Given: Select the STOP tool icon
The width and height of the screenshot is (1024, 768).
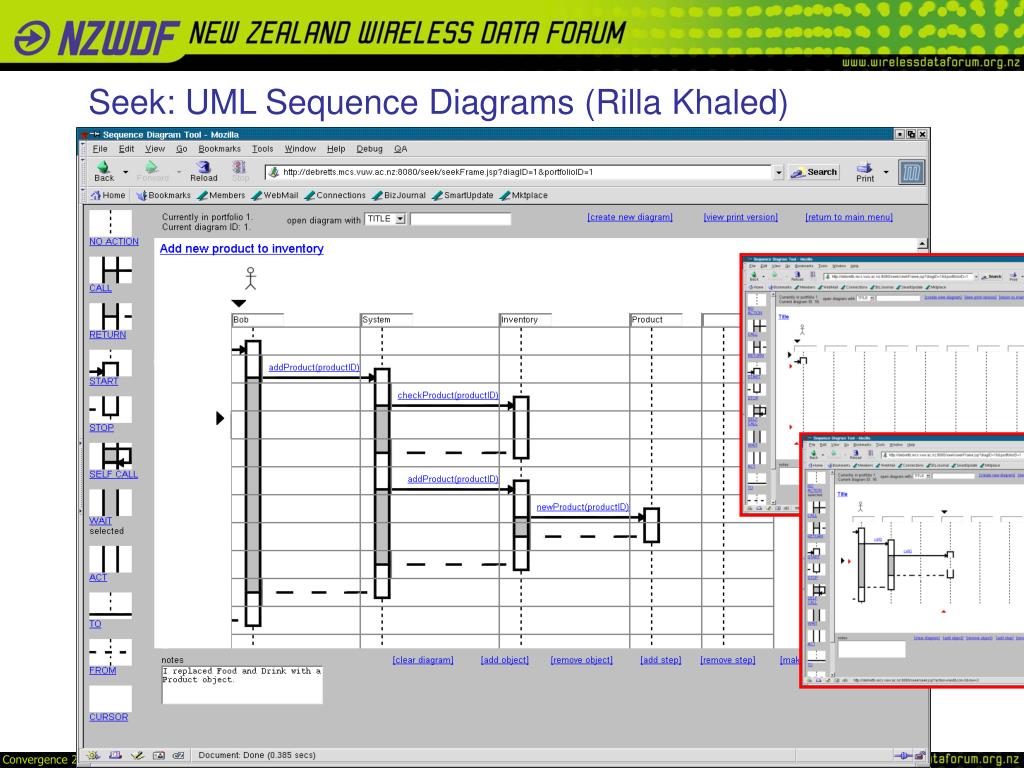Looking at the screenshot, I should pos(110,409).
